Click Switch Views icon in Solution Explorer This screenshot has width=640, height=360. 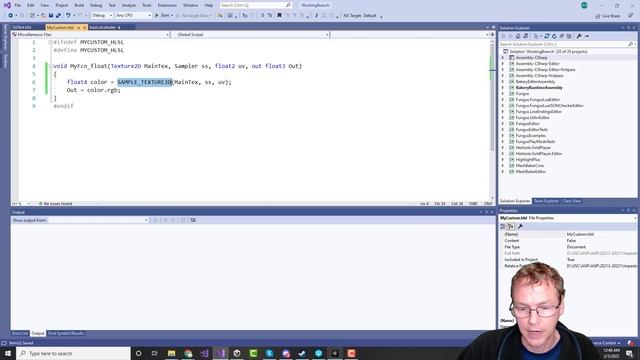525,36
